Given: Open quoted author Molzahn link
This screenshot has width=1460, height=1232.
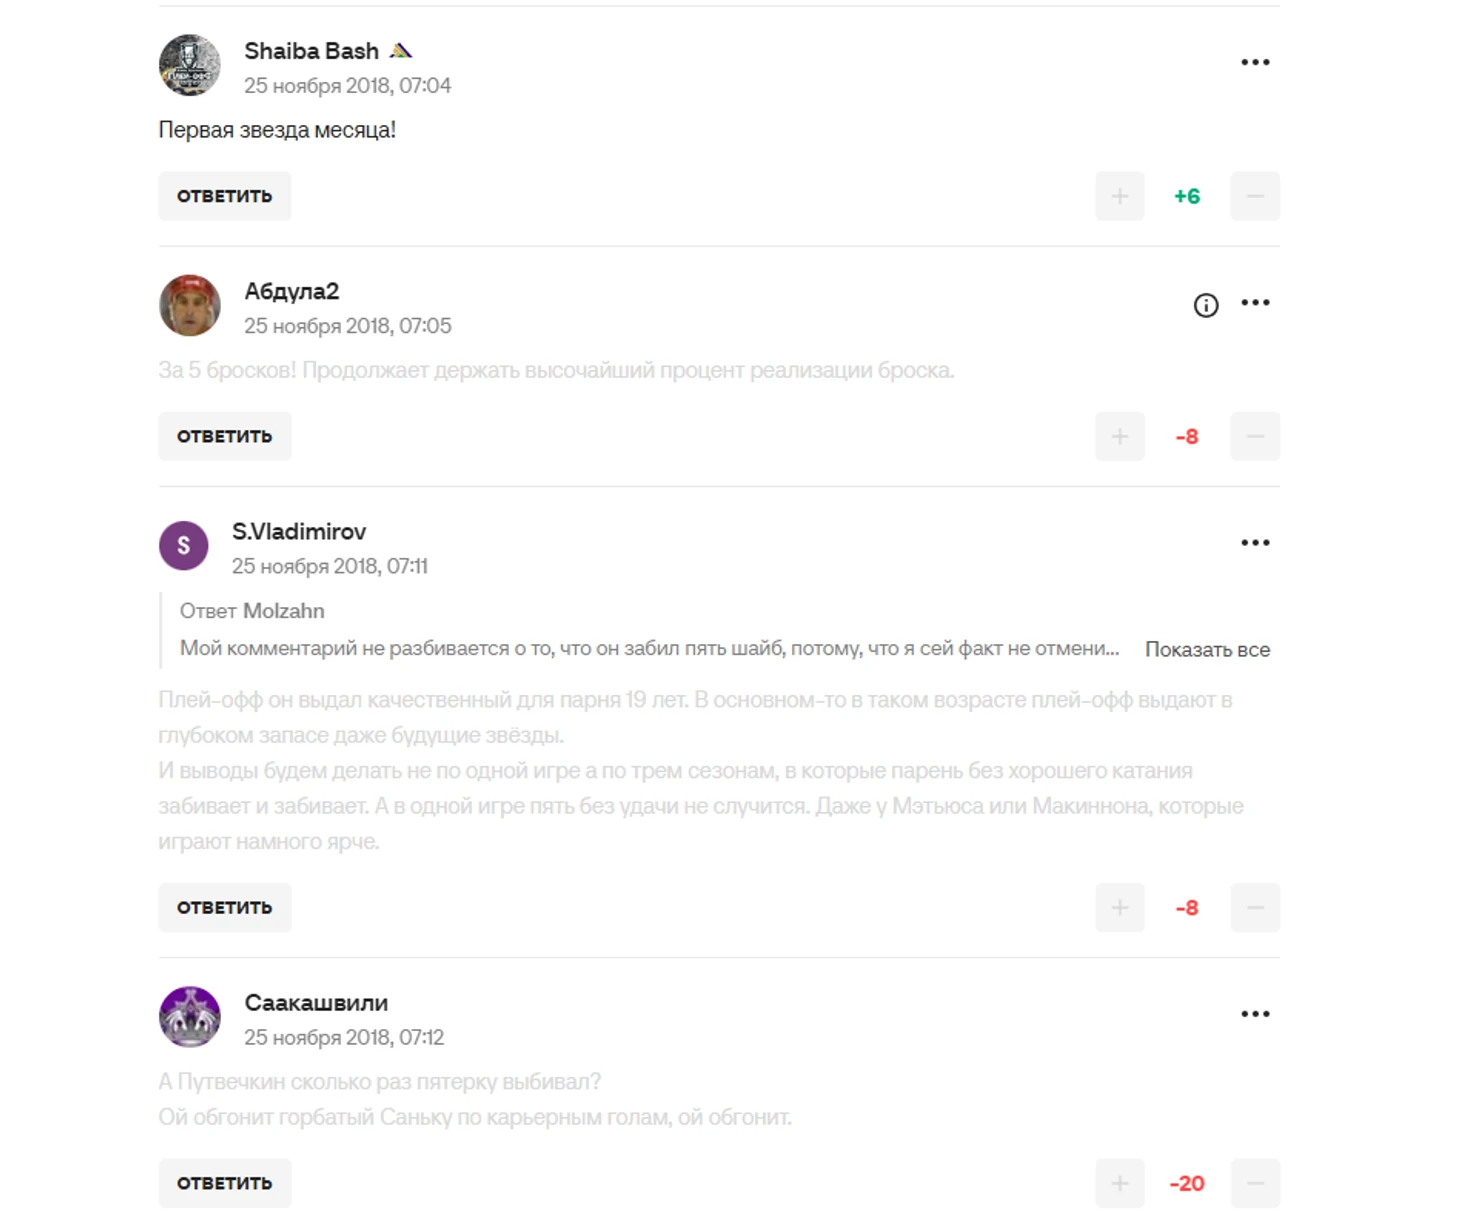Looking at the screenshot, I should (284, 611).
